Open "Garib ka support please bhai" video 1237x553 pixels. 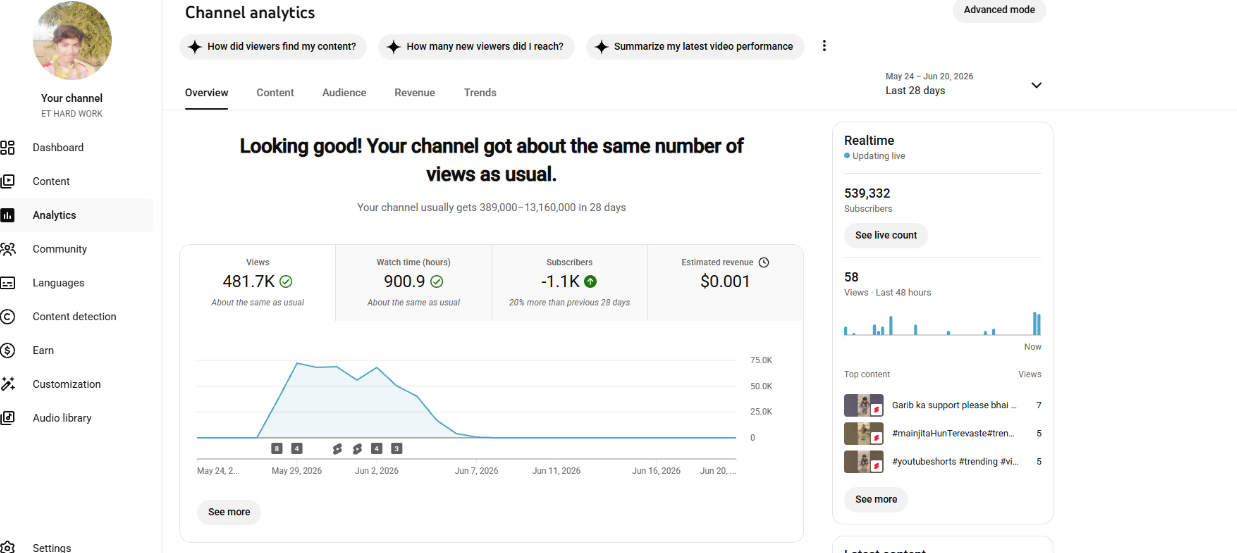(943, 405)
